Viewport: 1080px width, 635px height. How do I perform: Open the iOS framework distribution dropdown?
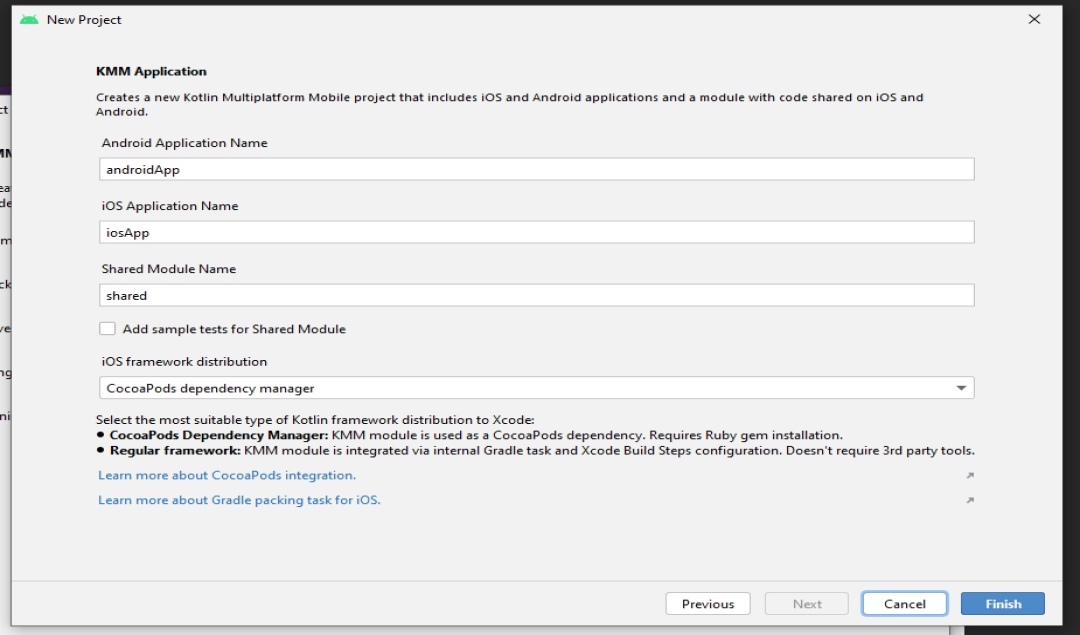pos(537,388)
